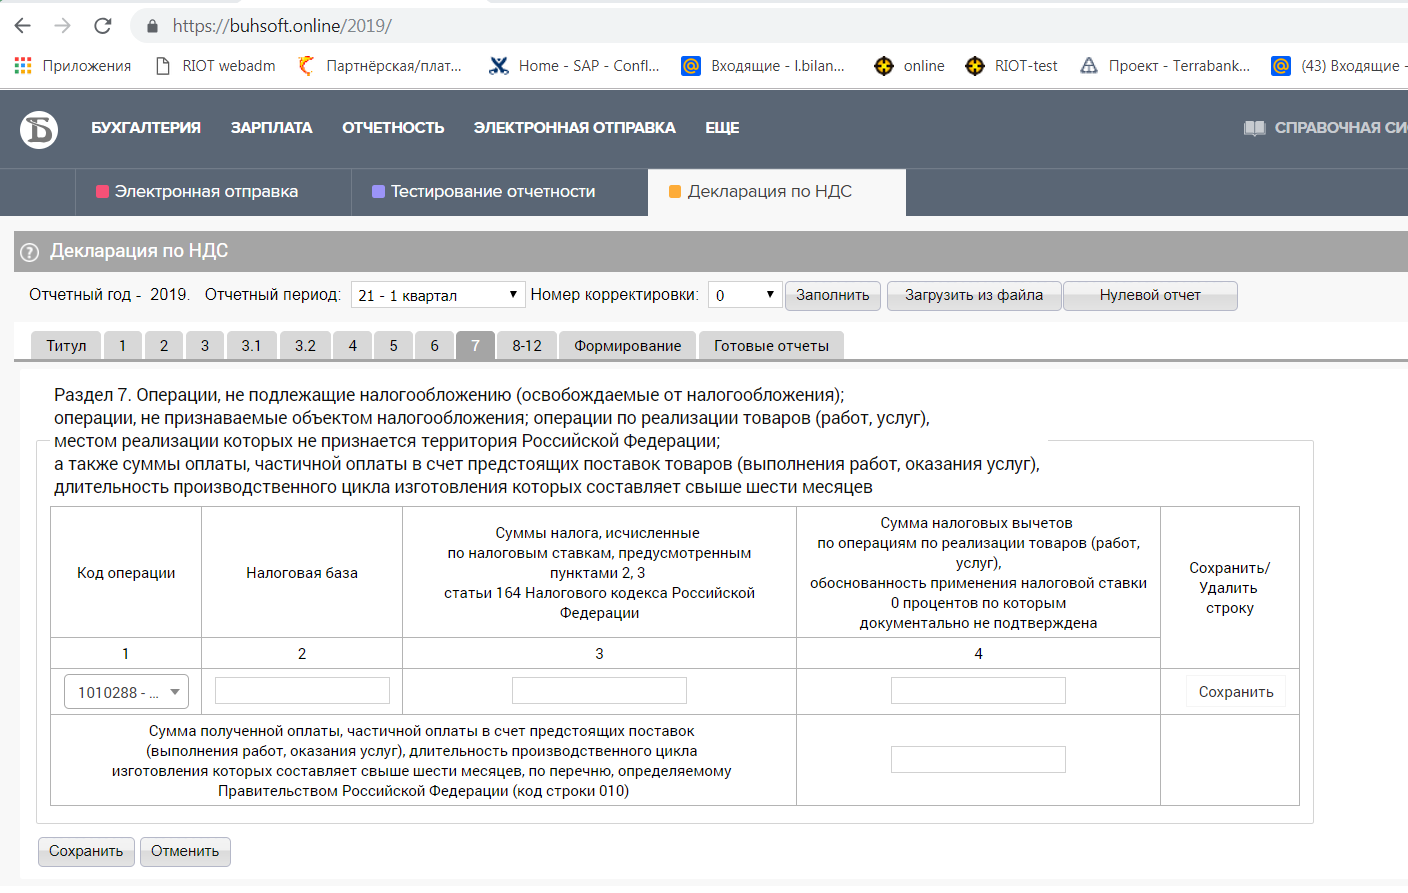Open the RIOT-test bookmark
The height and width of the screenshot is (893, 1408).
[1011, 66]
